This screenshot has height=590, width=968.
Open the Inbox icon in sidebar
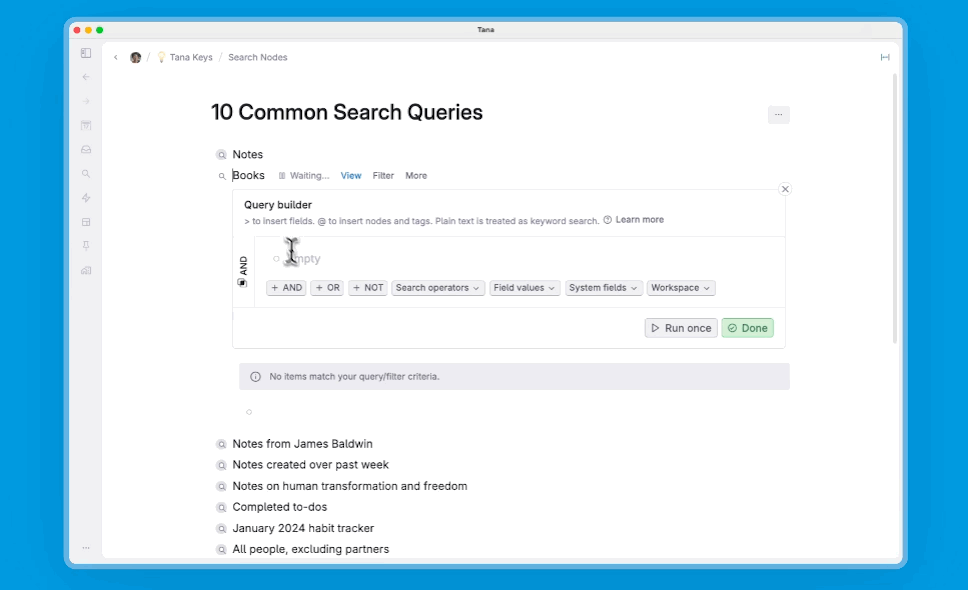coord(86,149)
